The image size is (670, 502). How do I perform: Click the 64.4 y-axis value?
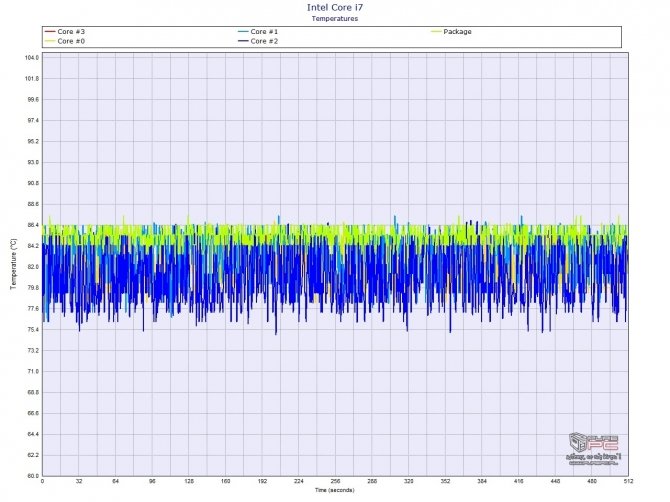[x=32, y=434]
